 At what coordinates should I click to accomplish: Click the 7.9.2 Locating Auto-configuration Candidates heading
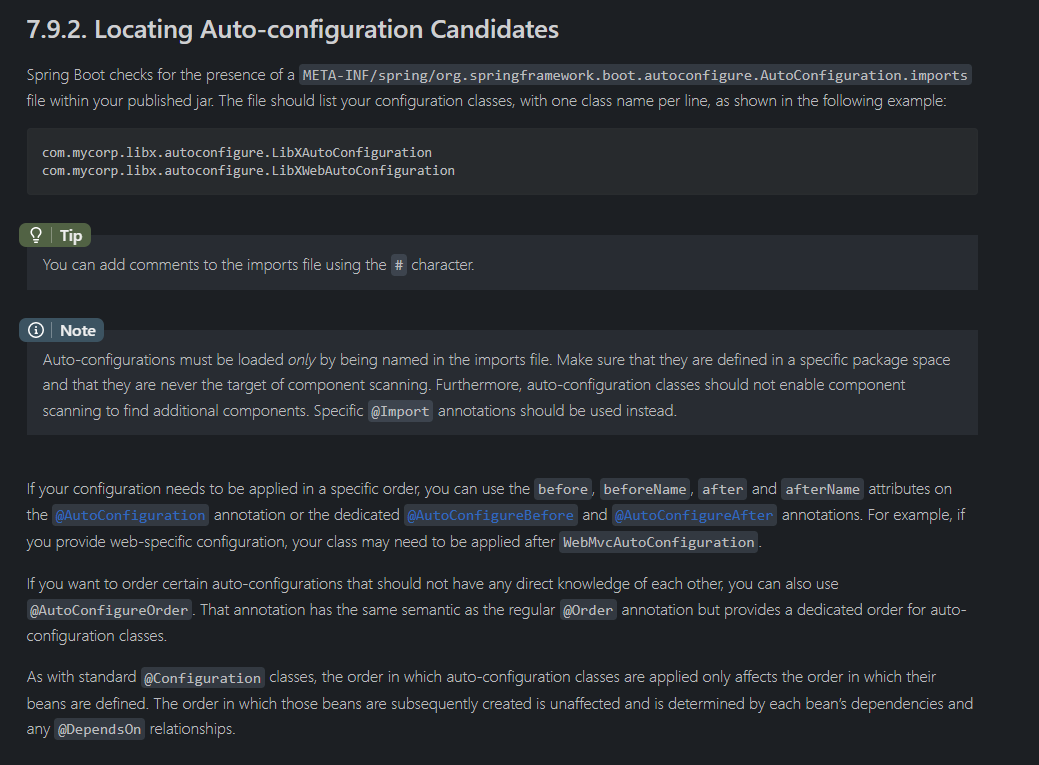click(292, 30)
